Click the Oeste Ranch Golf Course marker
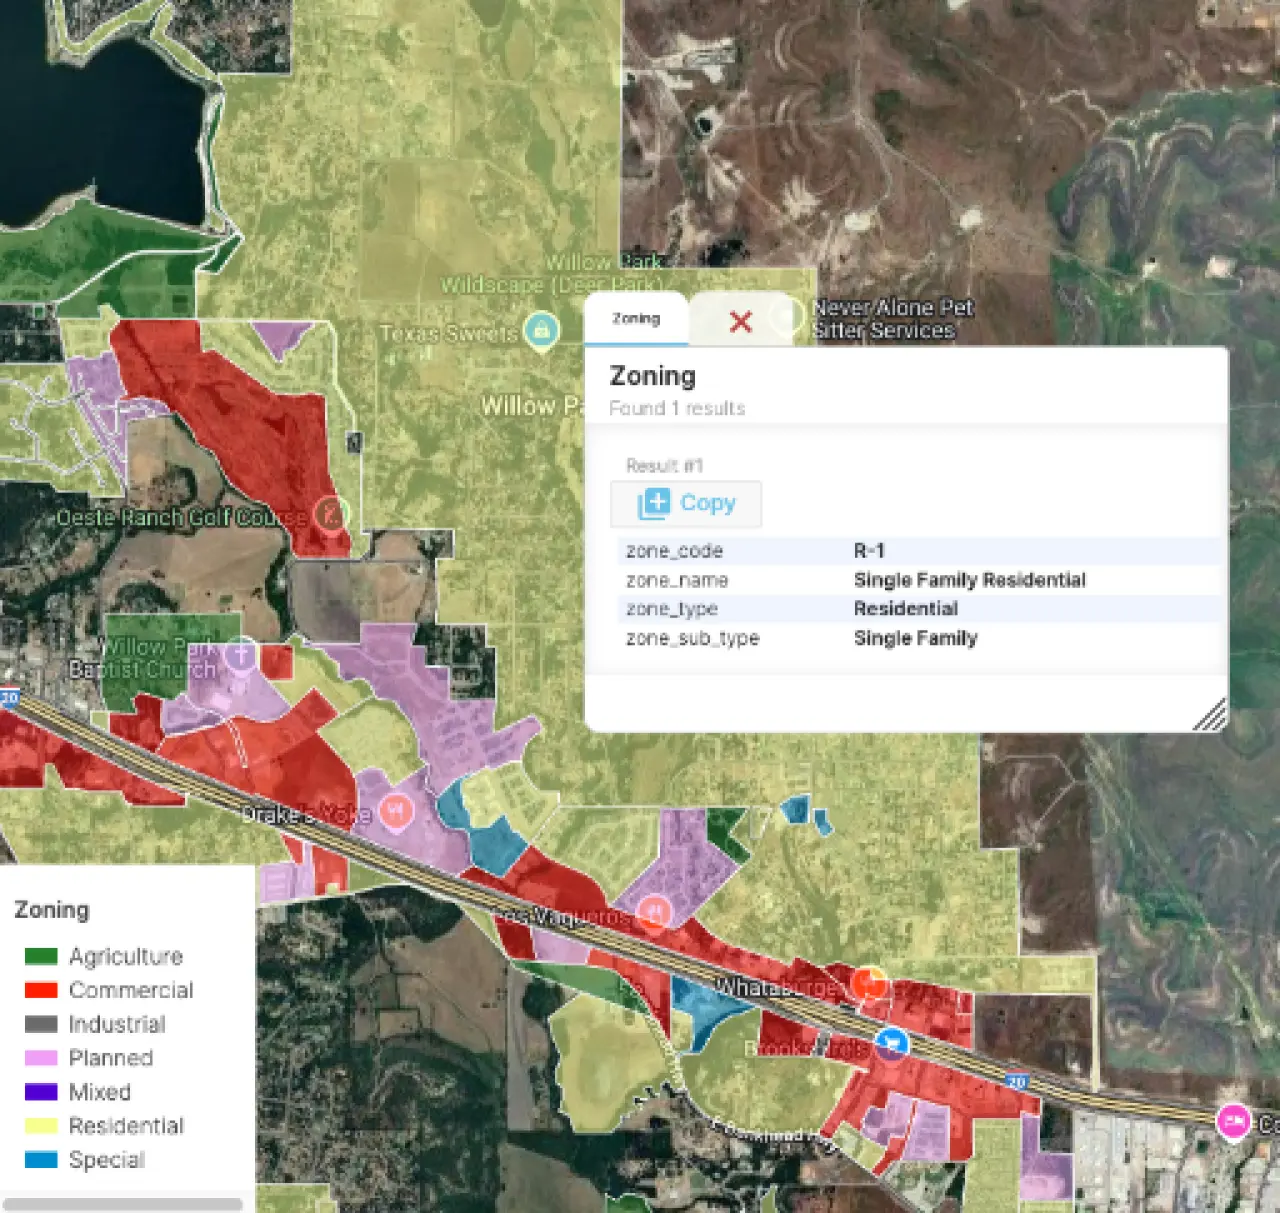Image resolution: width=1280 pixels, height=1213 pixels. click(330, 515)
